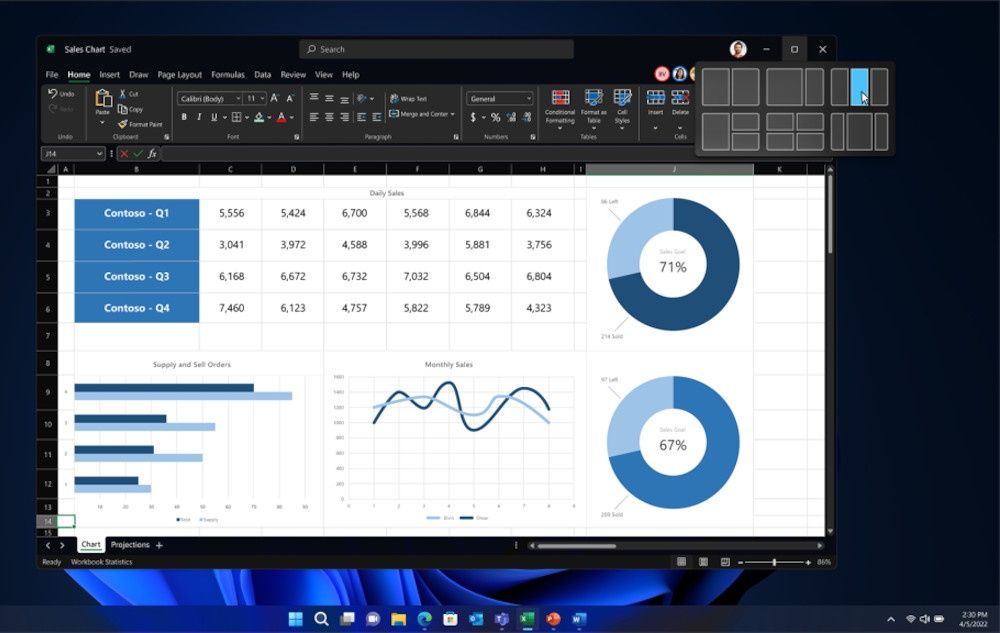Viewport: 1000px width, 633px height.
Task: Click the Undo button
Action: point(61,94)
